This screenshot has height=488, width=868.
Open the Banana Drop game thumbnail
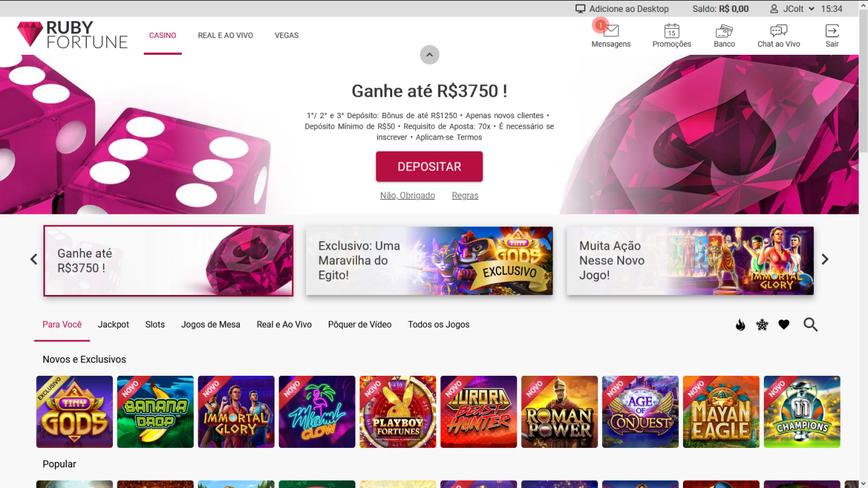pos(155,412)
